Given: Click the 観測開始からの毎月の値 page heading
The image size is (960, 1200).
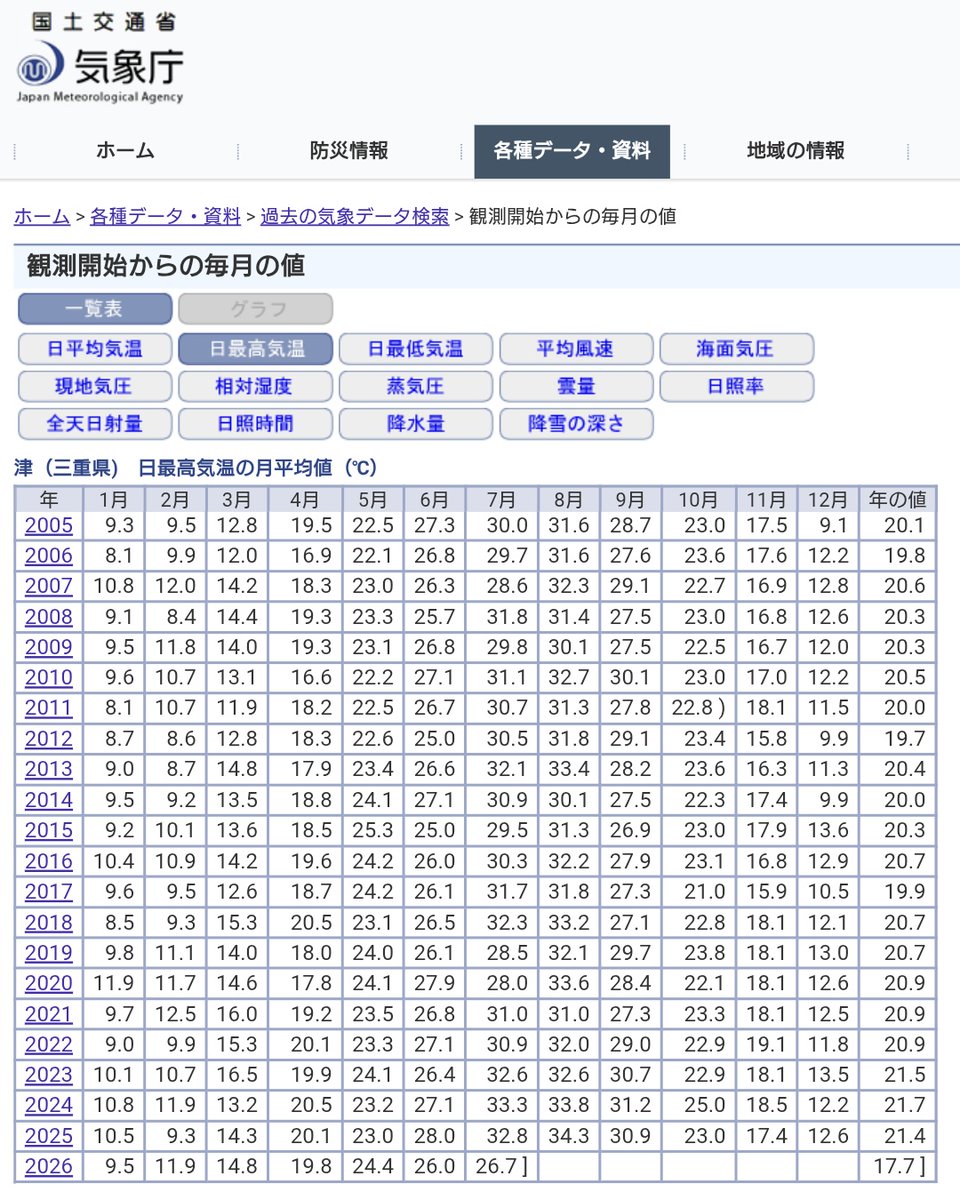Looking at the screenshot, I should coord(166,266).
